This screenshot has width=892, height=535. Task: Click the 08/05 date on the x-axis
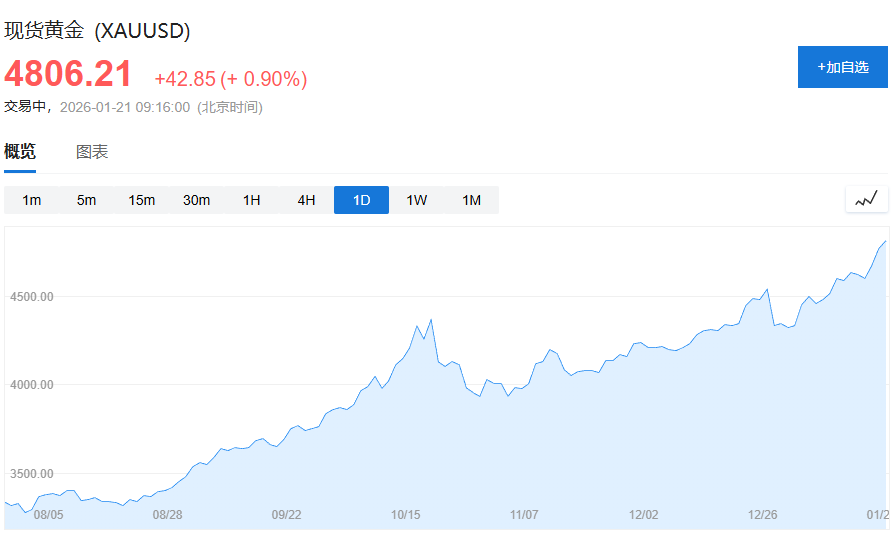point(48,514)
